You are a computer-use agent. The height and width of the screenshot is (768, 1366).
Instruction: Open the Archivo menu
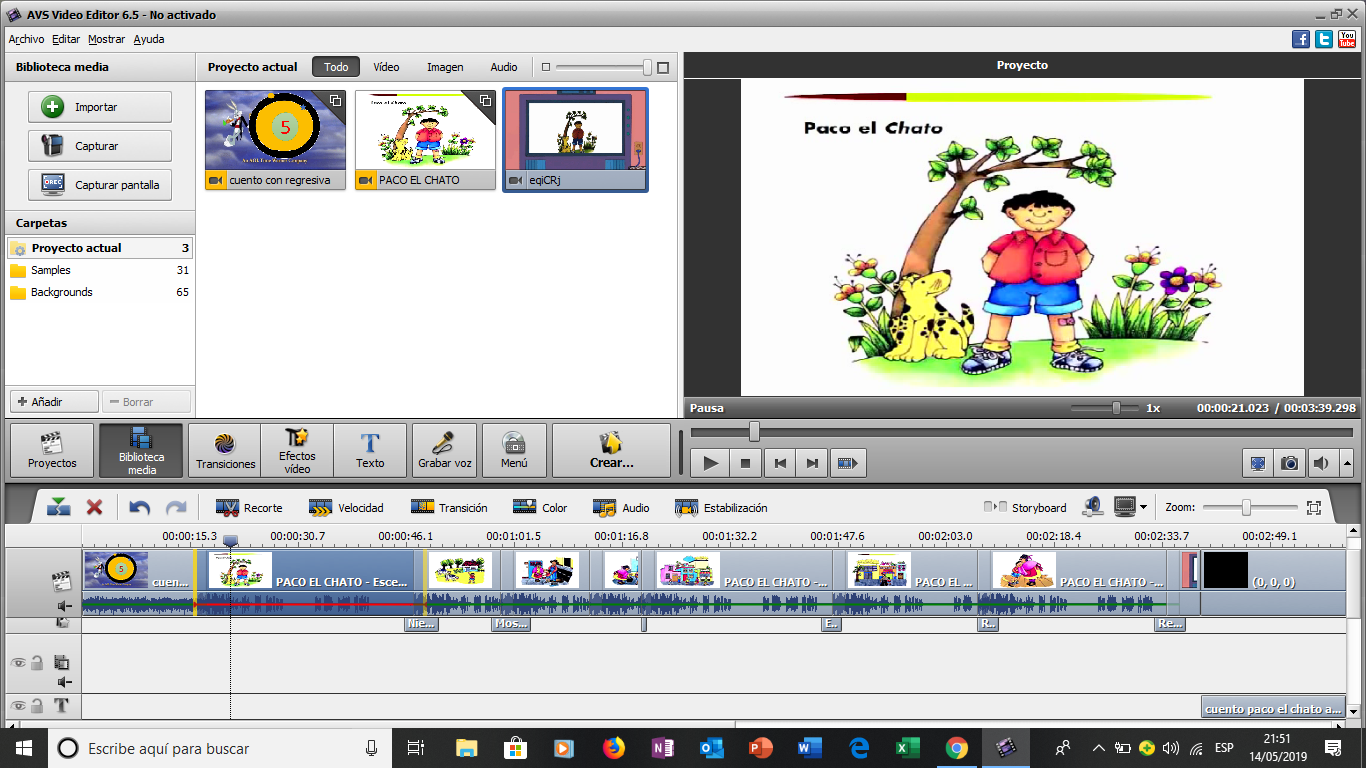coord(26,39)
